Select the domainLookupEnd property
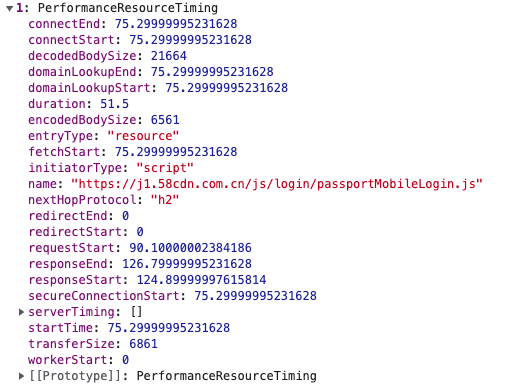 [x=82, y=72]
